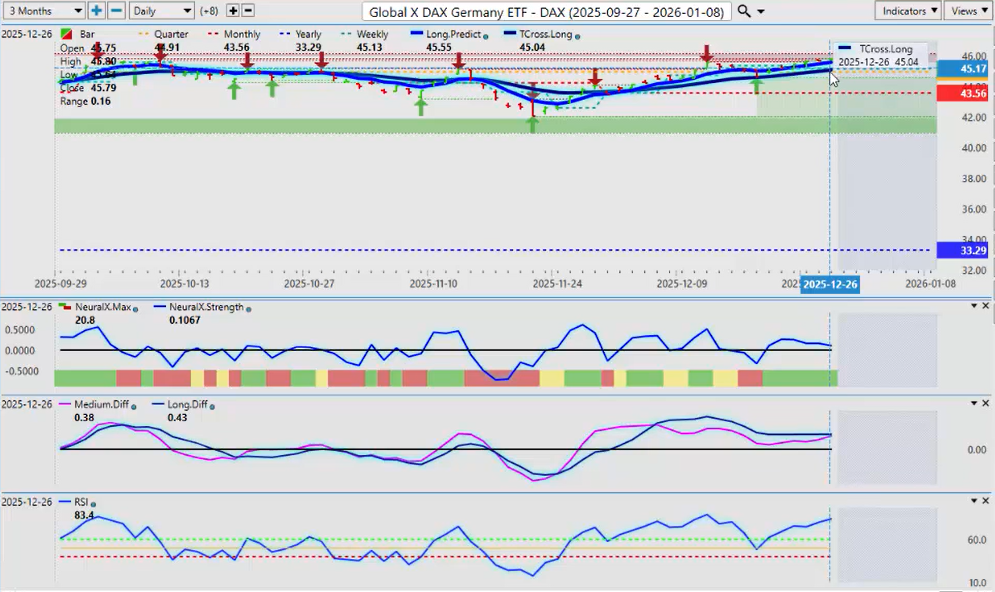Screen dimensions: 995x592
Task: Click the blue minus zoom-out button
Action: [116, 11]
